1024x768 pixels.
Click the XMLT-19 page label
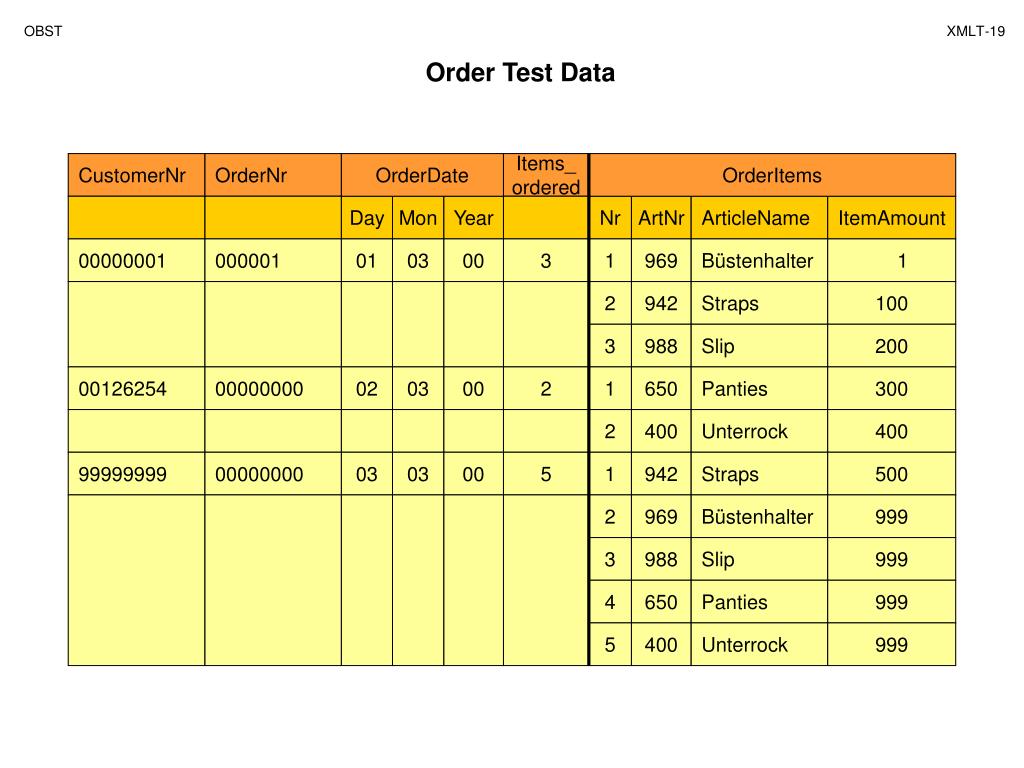(x=976, y=31)
